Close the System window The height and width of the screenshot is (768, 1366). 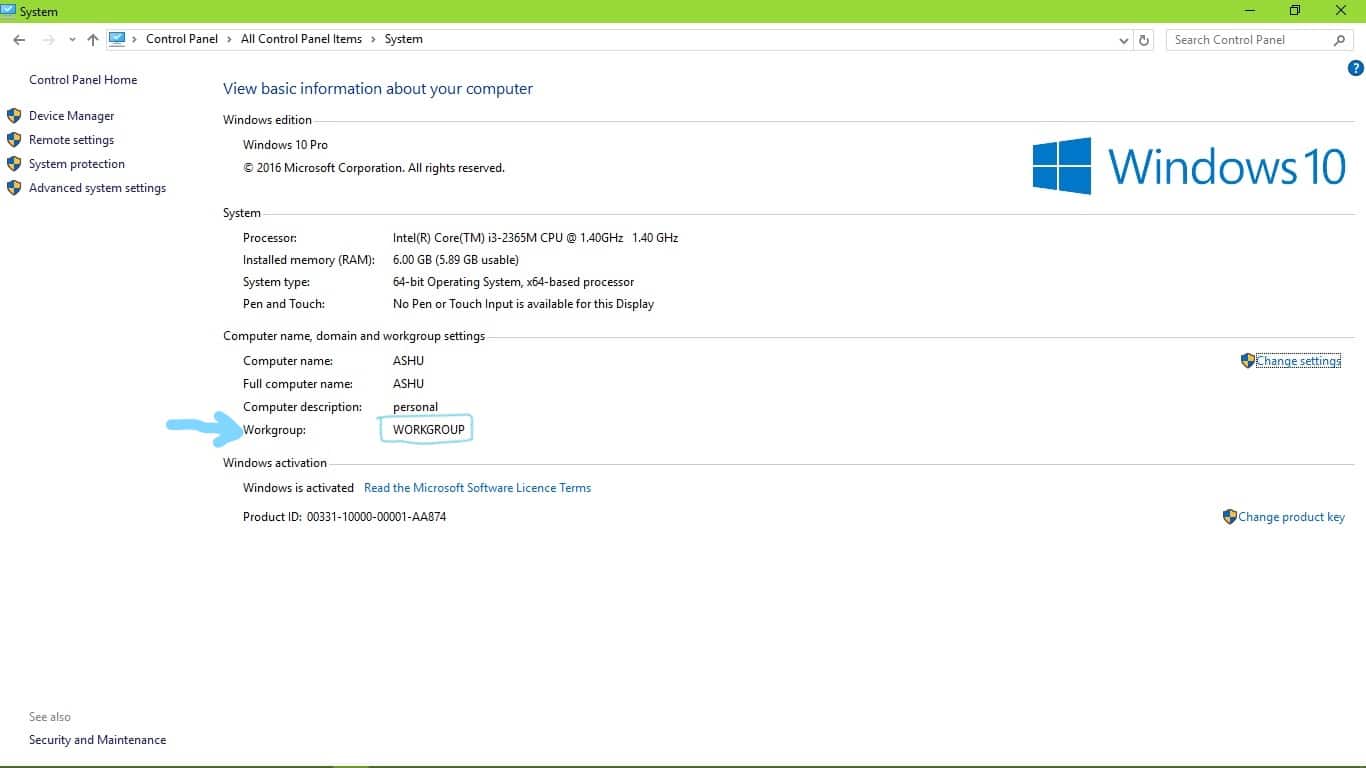pyautogui.click(x=1341, y=11)
